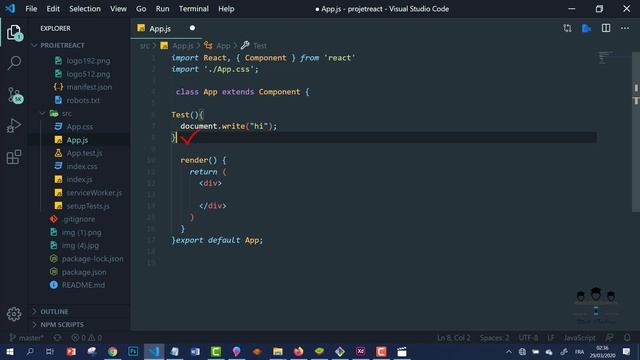
Task: Split the editor to the right
Action: pos(606,28)
